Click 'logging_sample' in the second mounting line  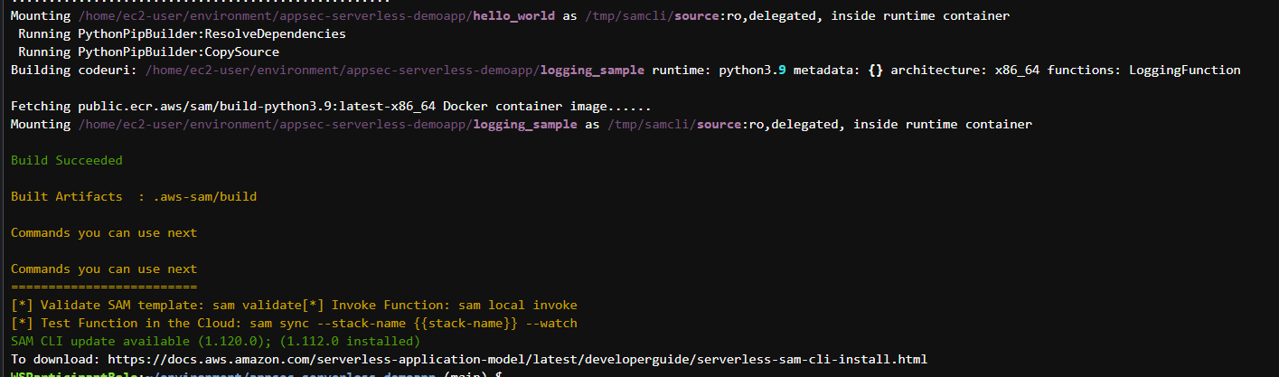[525, 124]
